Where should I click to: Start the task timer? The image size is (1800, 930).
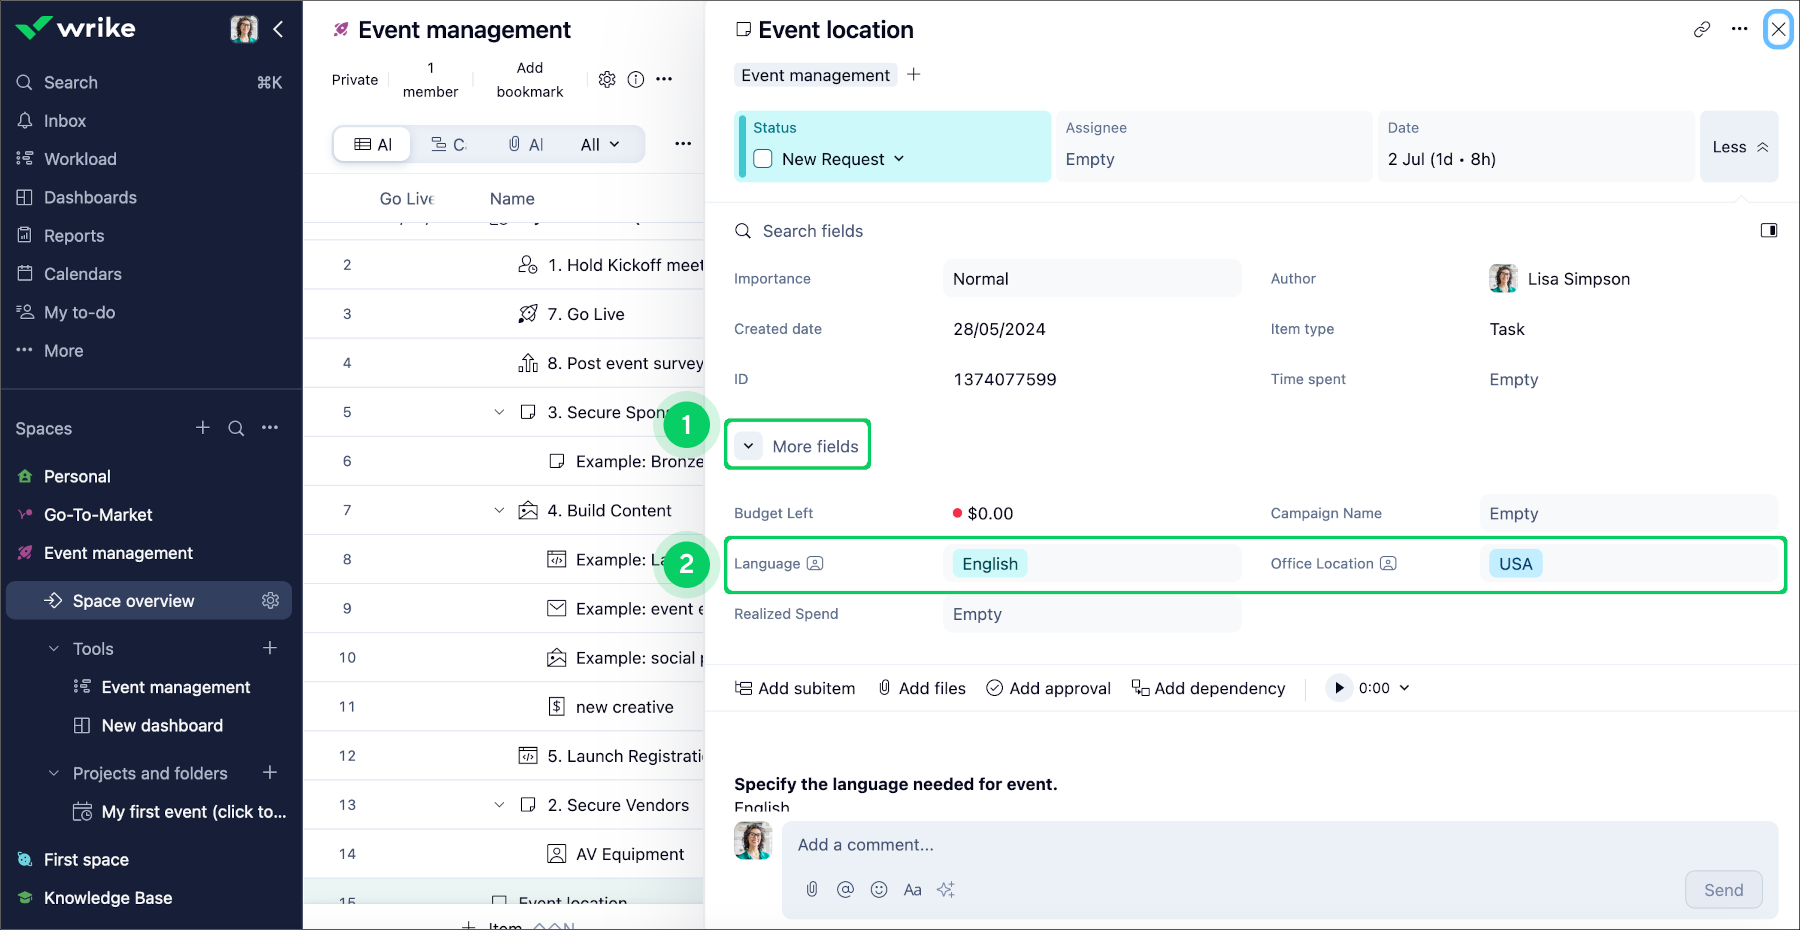[1338, 687]
